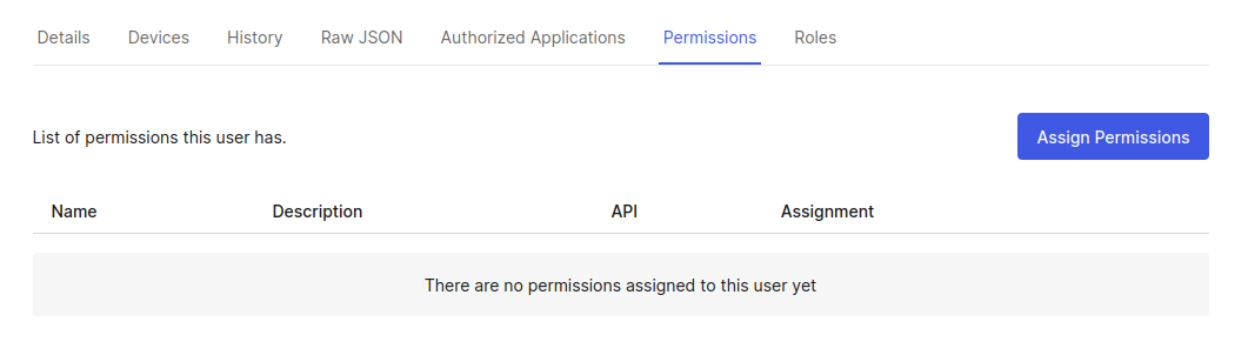Click the Assign Permissions button

[1113, 137]
